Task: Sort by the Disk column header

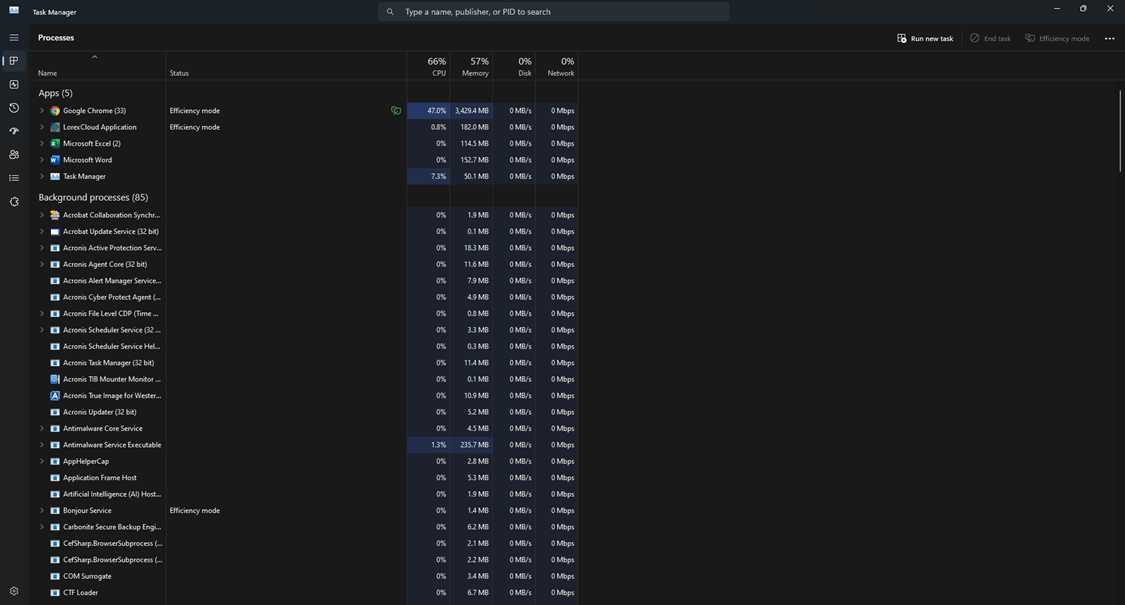Action: point(514,66)
